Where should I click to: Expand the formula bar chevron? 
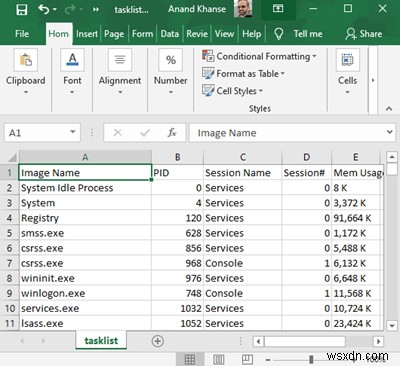(389, 132)
